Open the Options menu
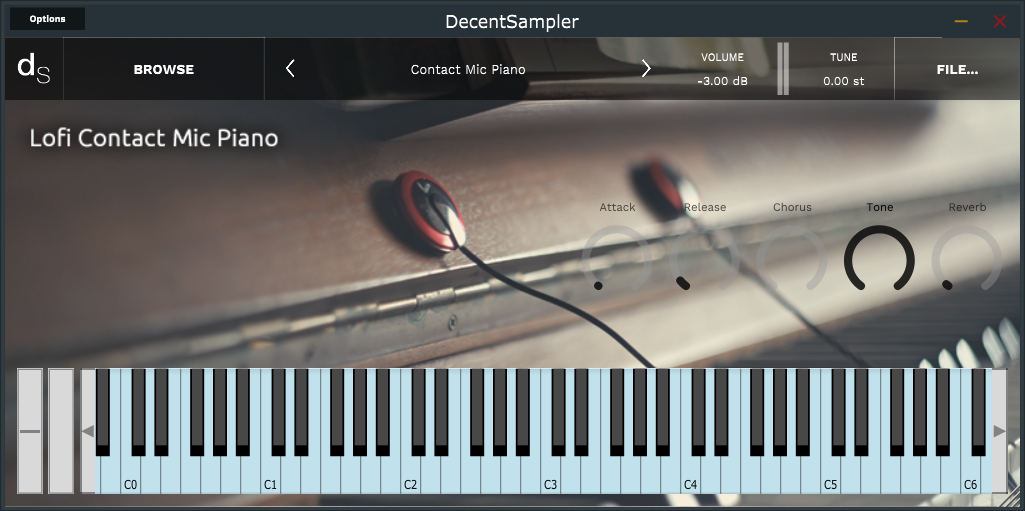The width and height of the screenshot is (1025, 511). pos(47,19)
